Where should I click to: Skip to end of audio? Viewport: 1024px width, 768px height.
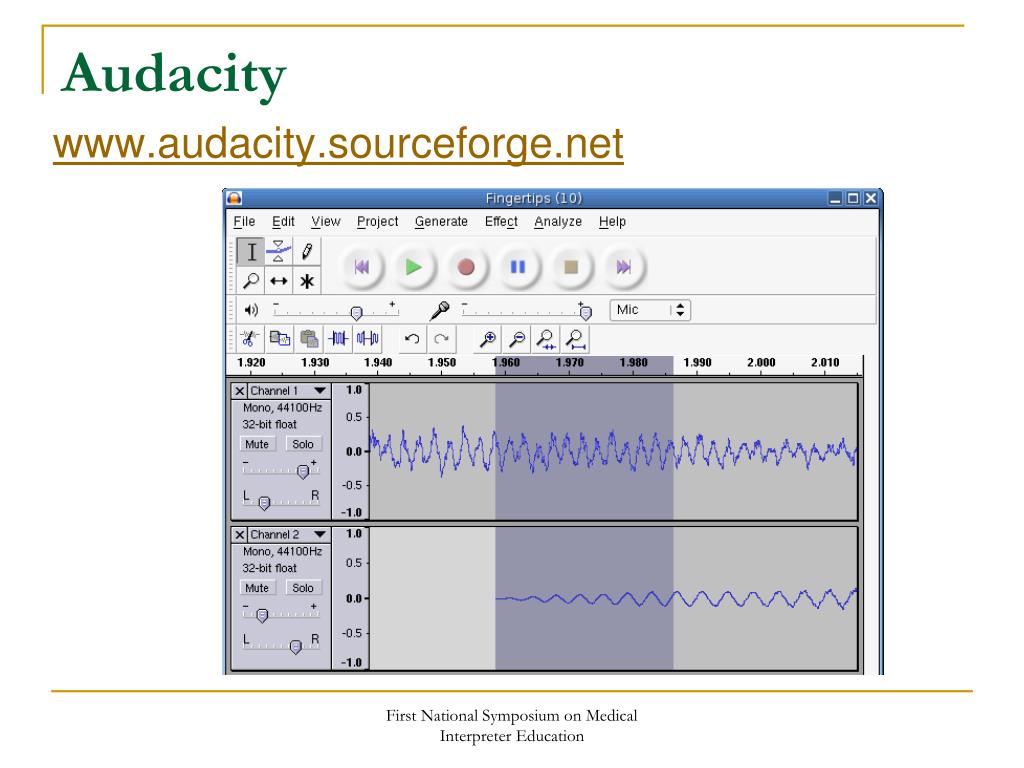coord(624,266)
